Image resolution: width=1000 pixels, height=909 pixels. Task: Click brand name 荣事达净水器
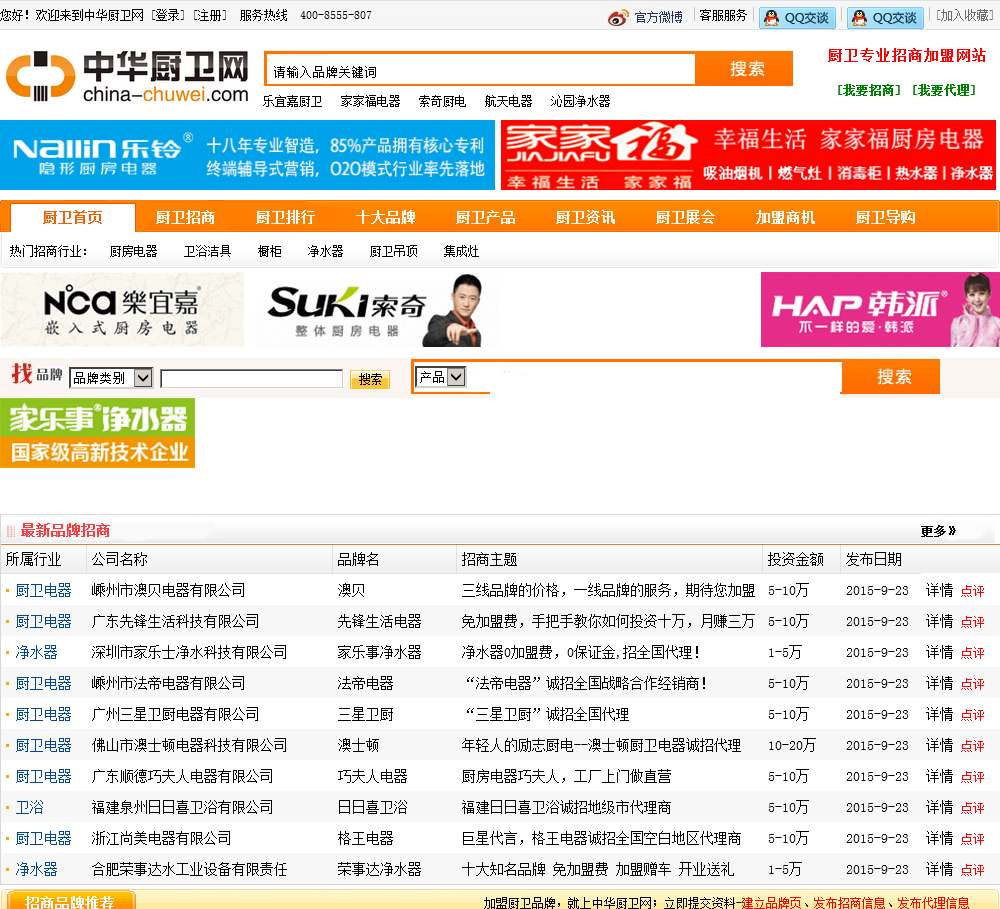[379, 869]
